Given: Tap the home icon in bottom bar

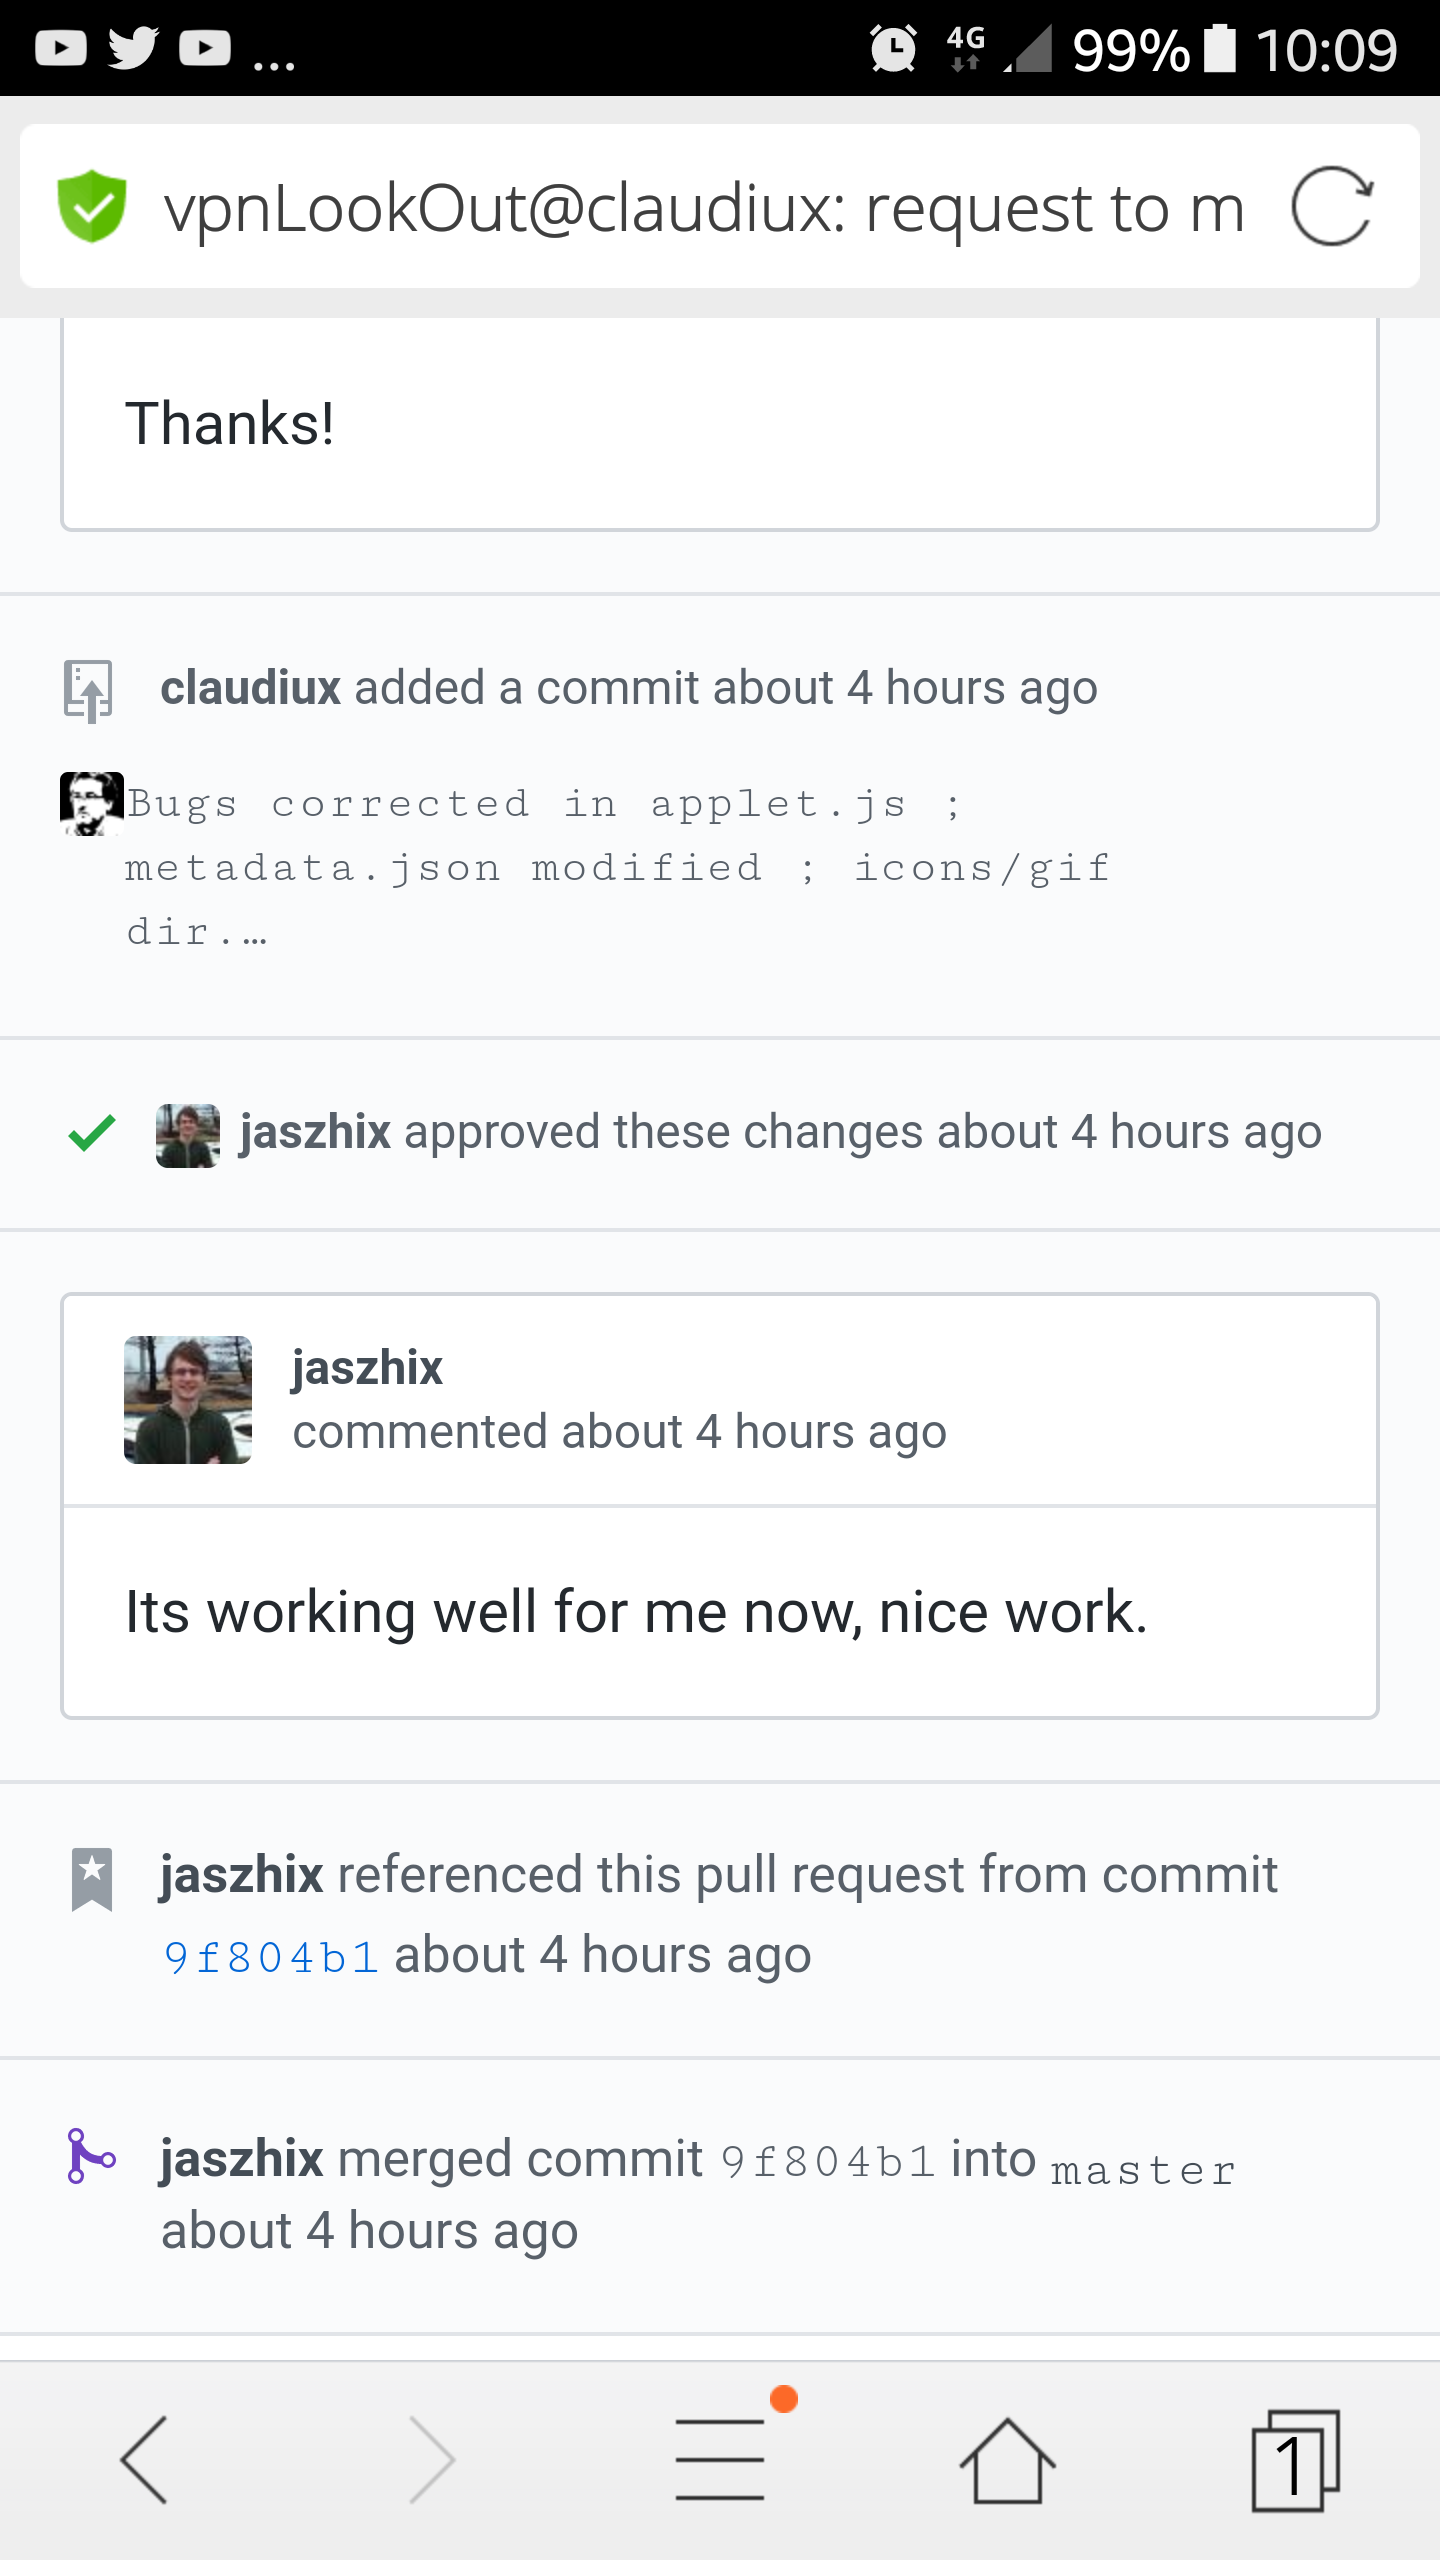Looking at the screenshot, I should (1007, 2460).
